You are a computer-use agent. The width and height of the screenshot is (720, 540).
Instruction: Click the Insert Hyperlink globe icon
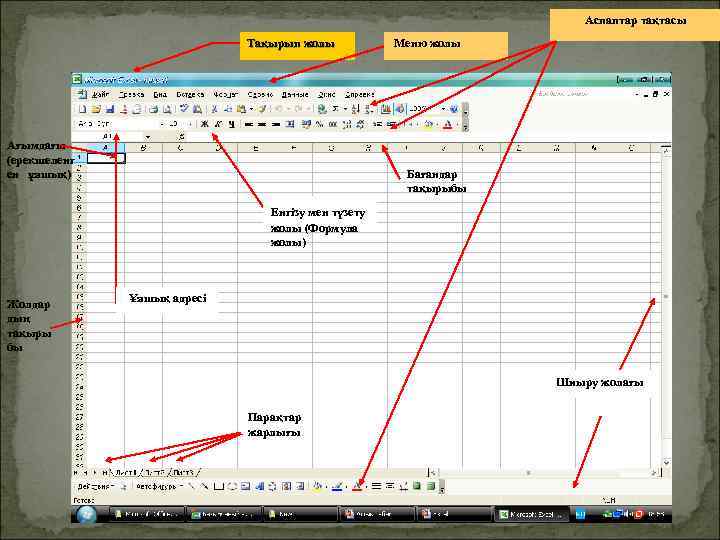(322, 109)
